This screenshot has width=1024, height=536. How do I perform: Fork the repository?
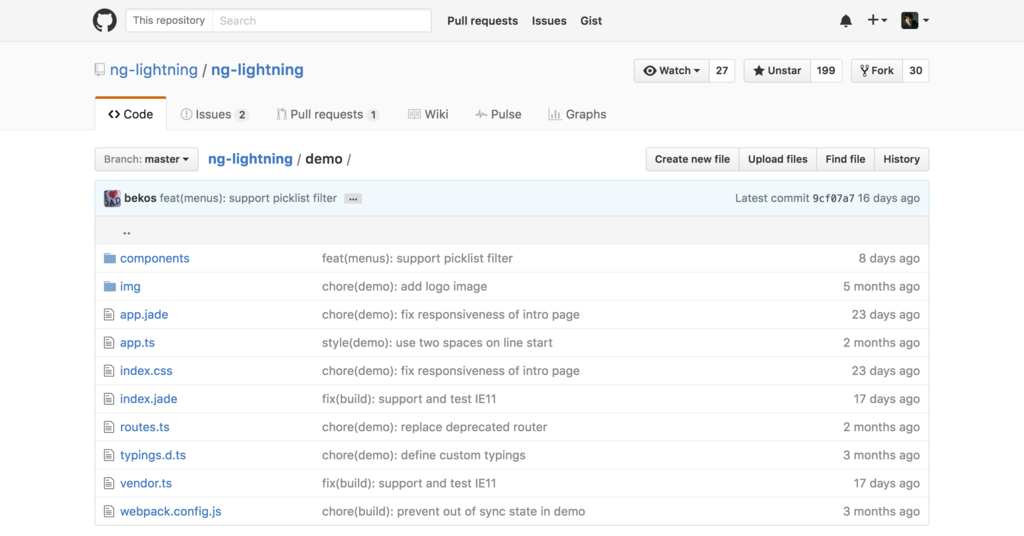tap(877, 71)
